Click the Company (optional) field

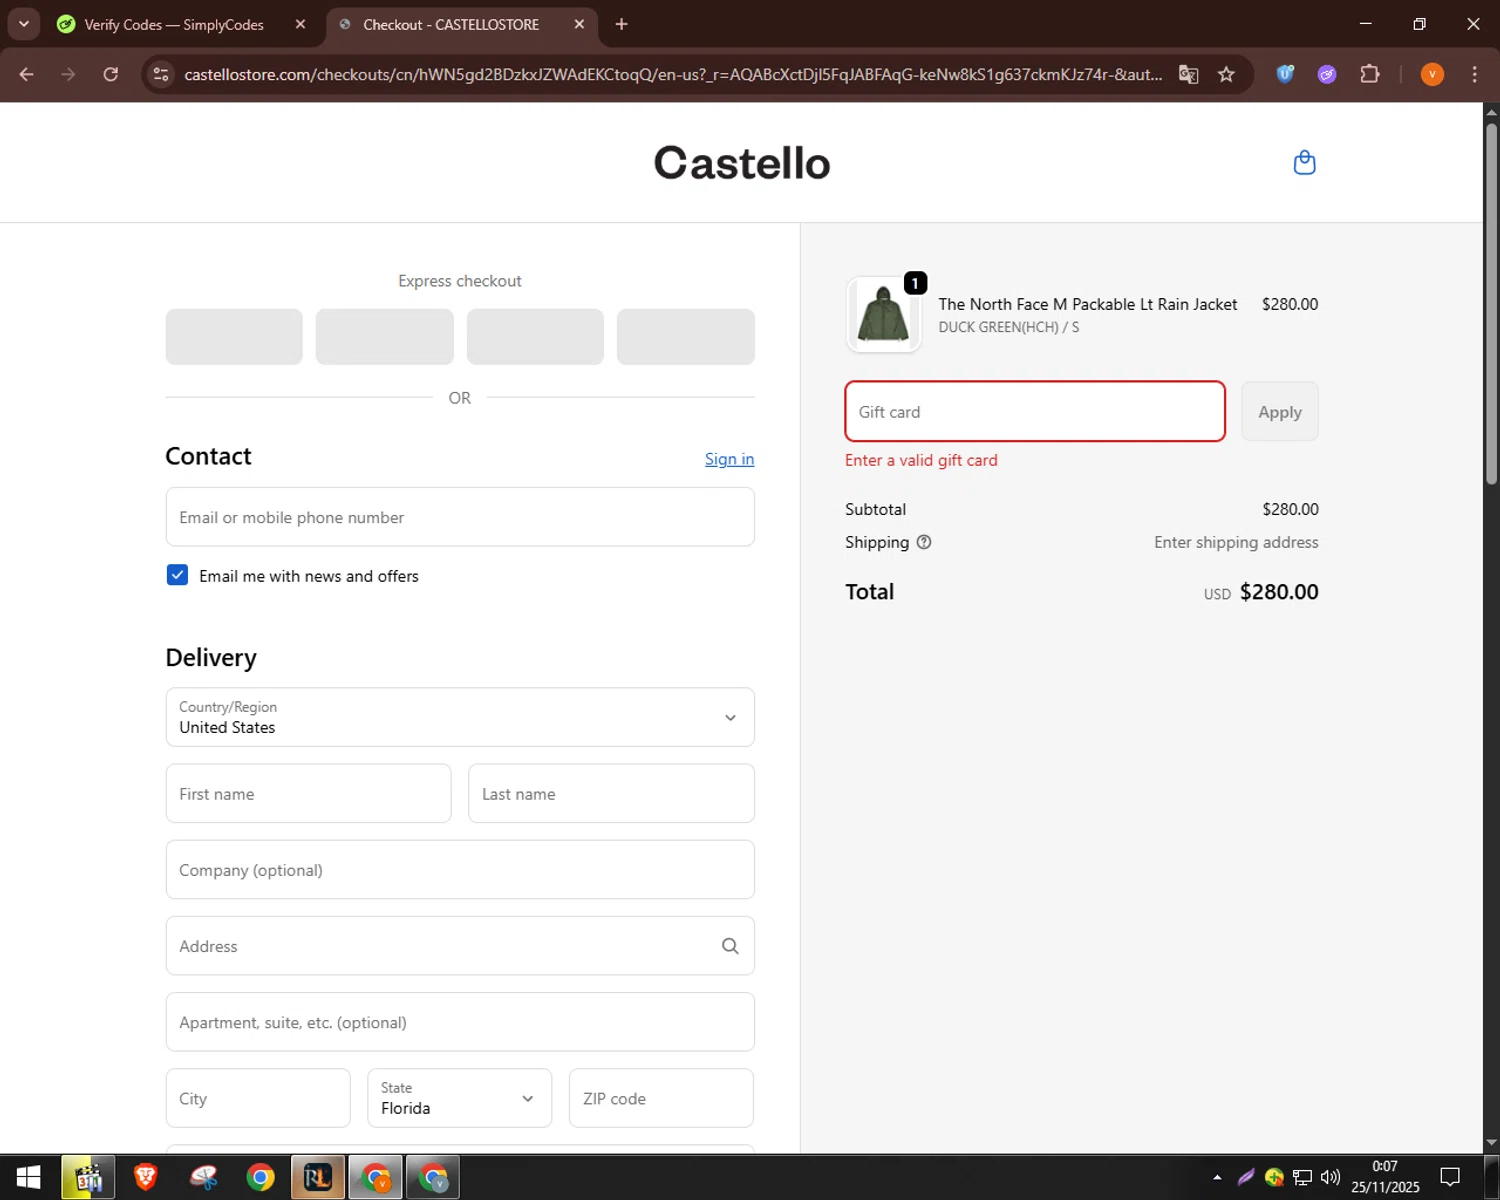460,870
